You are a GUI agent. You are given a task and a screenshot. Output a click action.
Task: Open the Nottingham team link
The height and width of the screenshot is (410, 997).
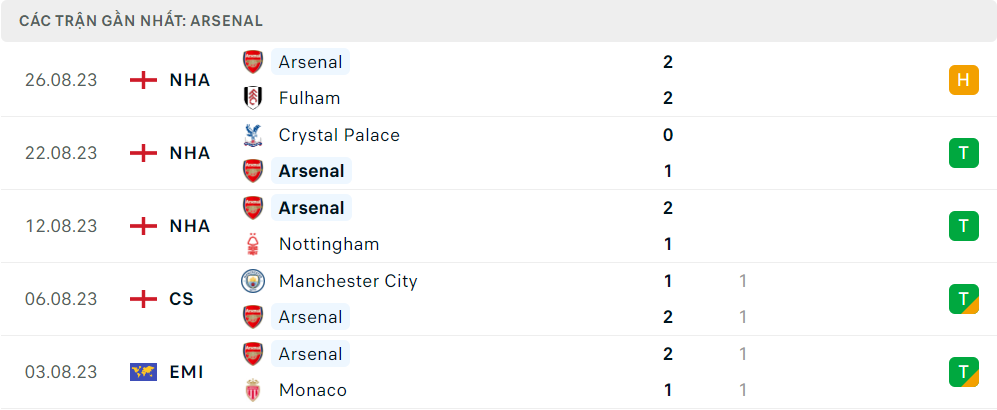pyautogui.click(x=329, y=244)
